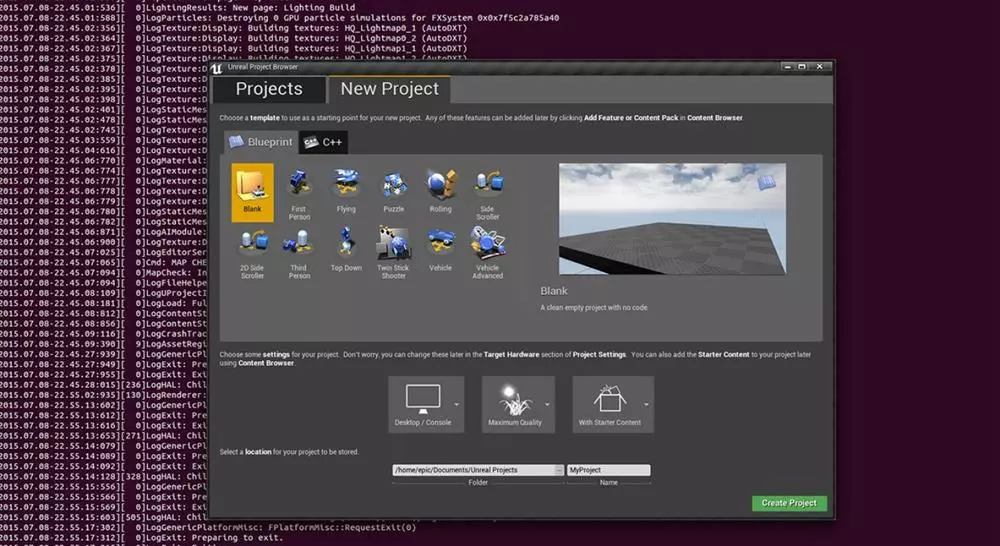Click "A clean empty project with no code" text

[594, 307]
